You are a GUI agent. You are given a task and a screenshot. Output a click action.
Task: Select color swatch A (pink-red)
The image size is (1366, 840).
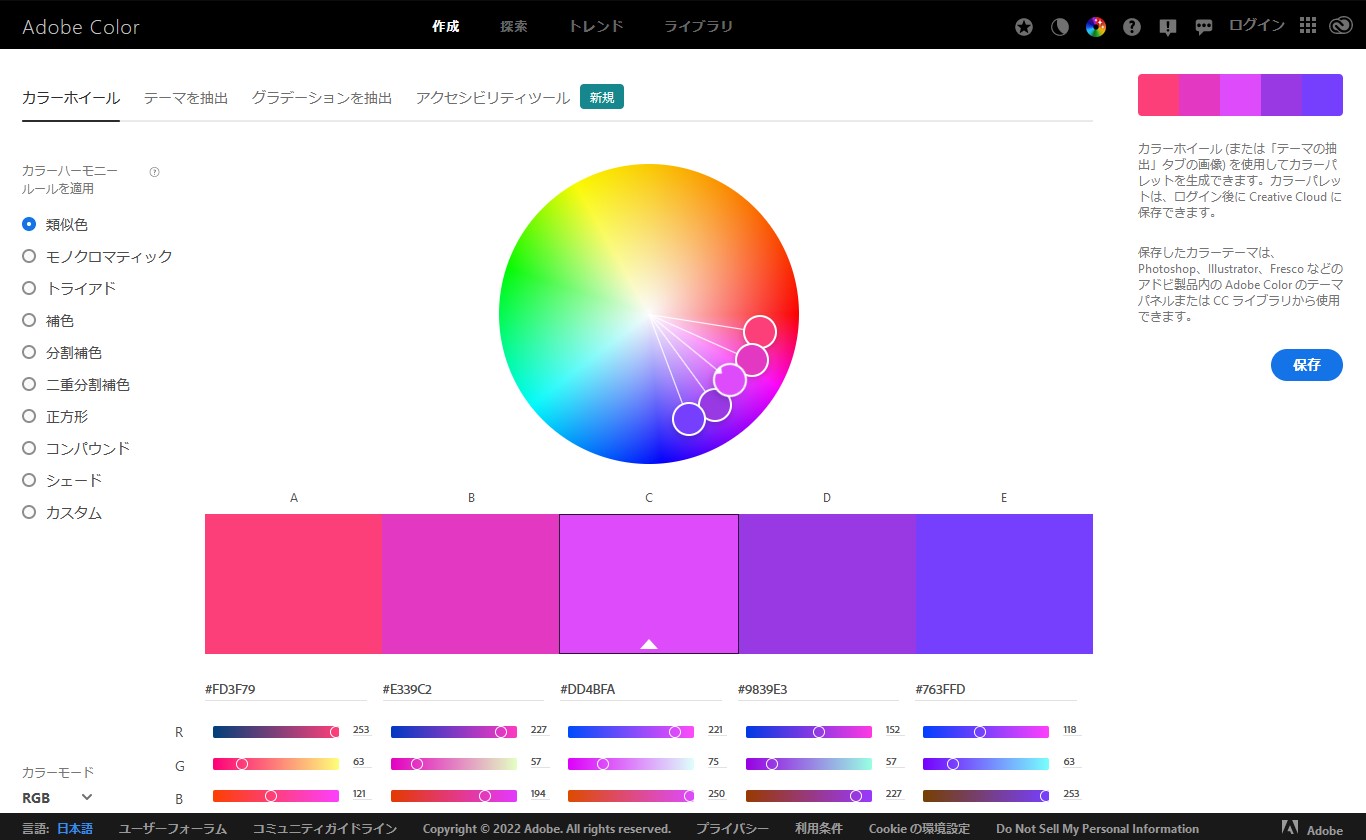293,584
